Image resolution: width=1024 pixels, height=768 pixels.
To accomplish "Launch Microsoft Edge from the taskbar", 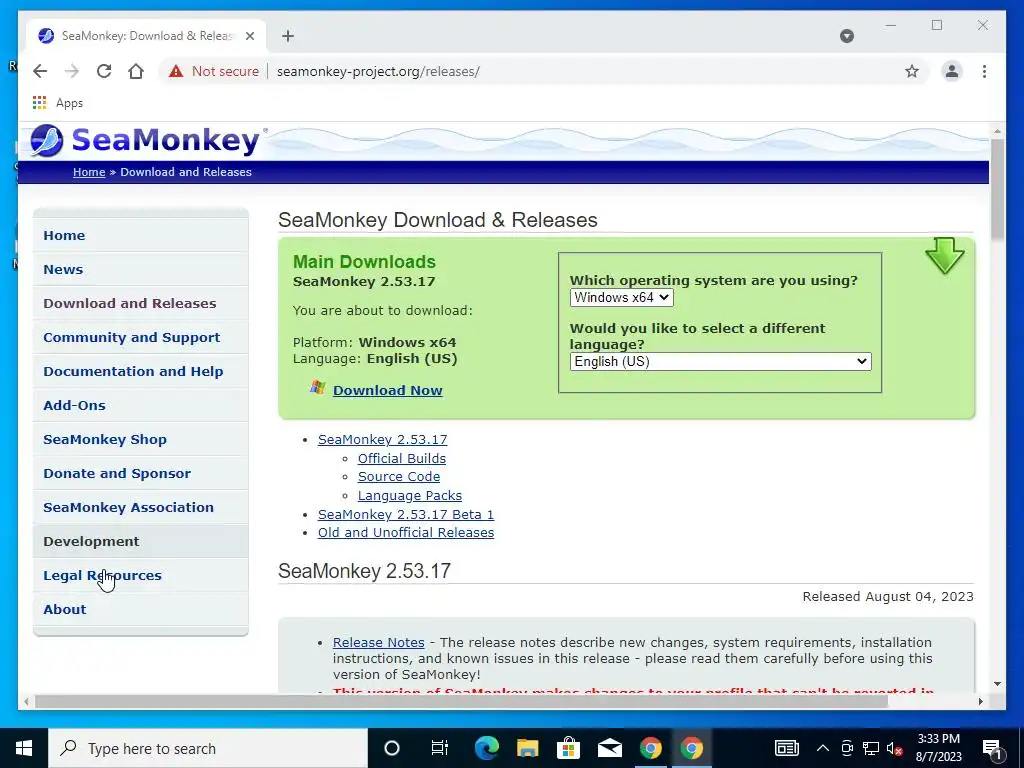I will pos(487,748).
